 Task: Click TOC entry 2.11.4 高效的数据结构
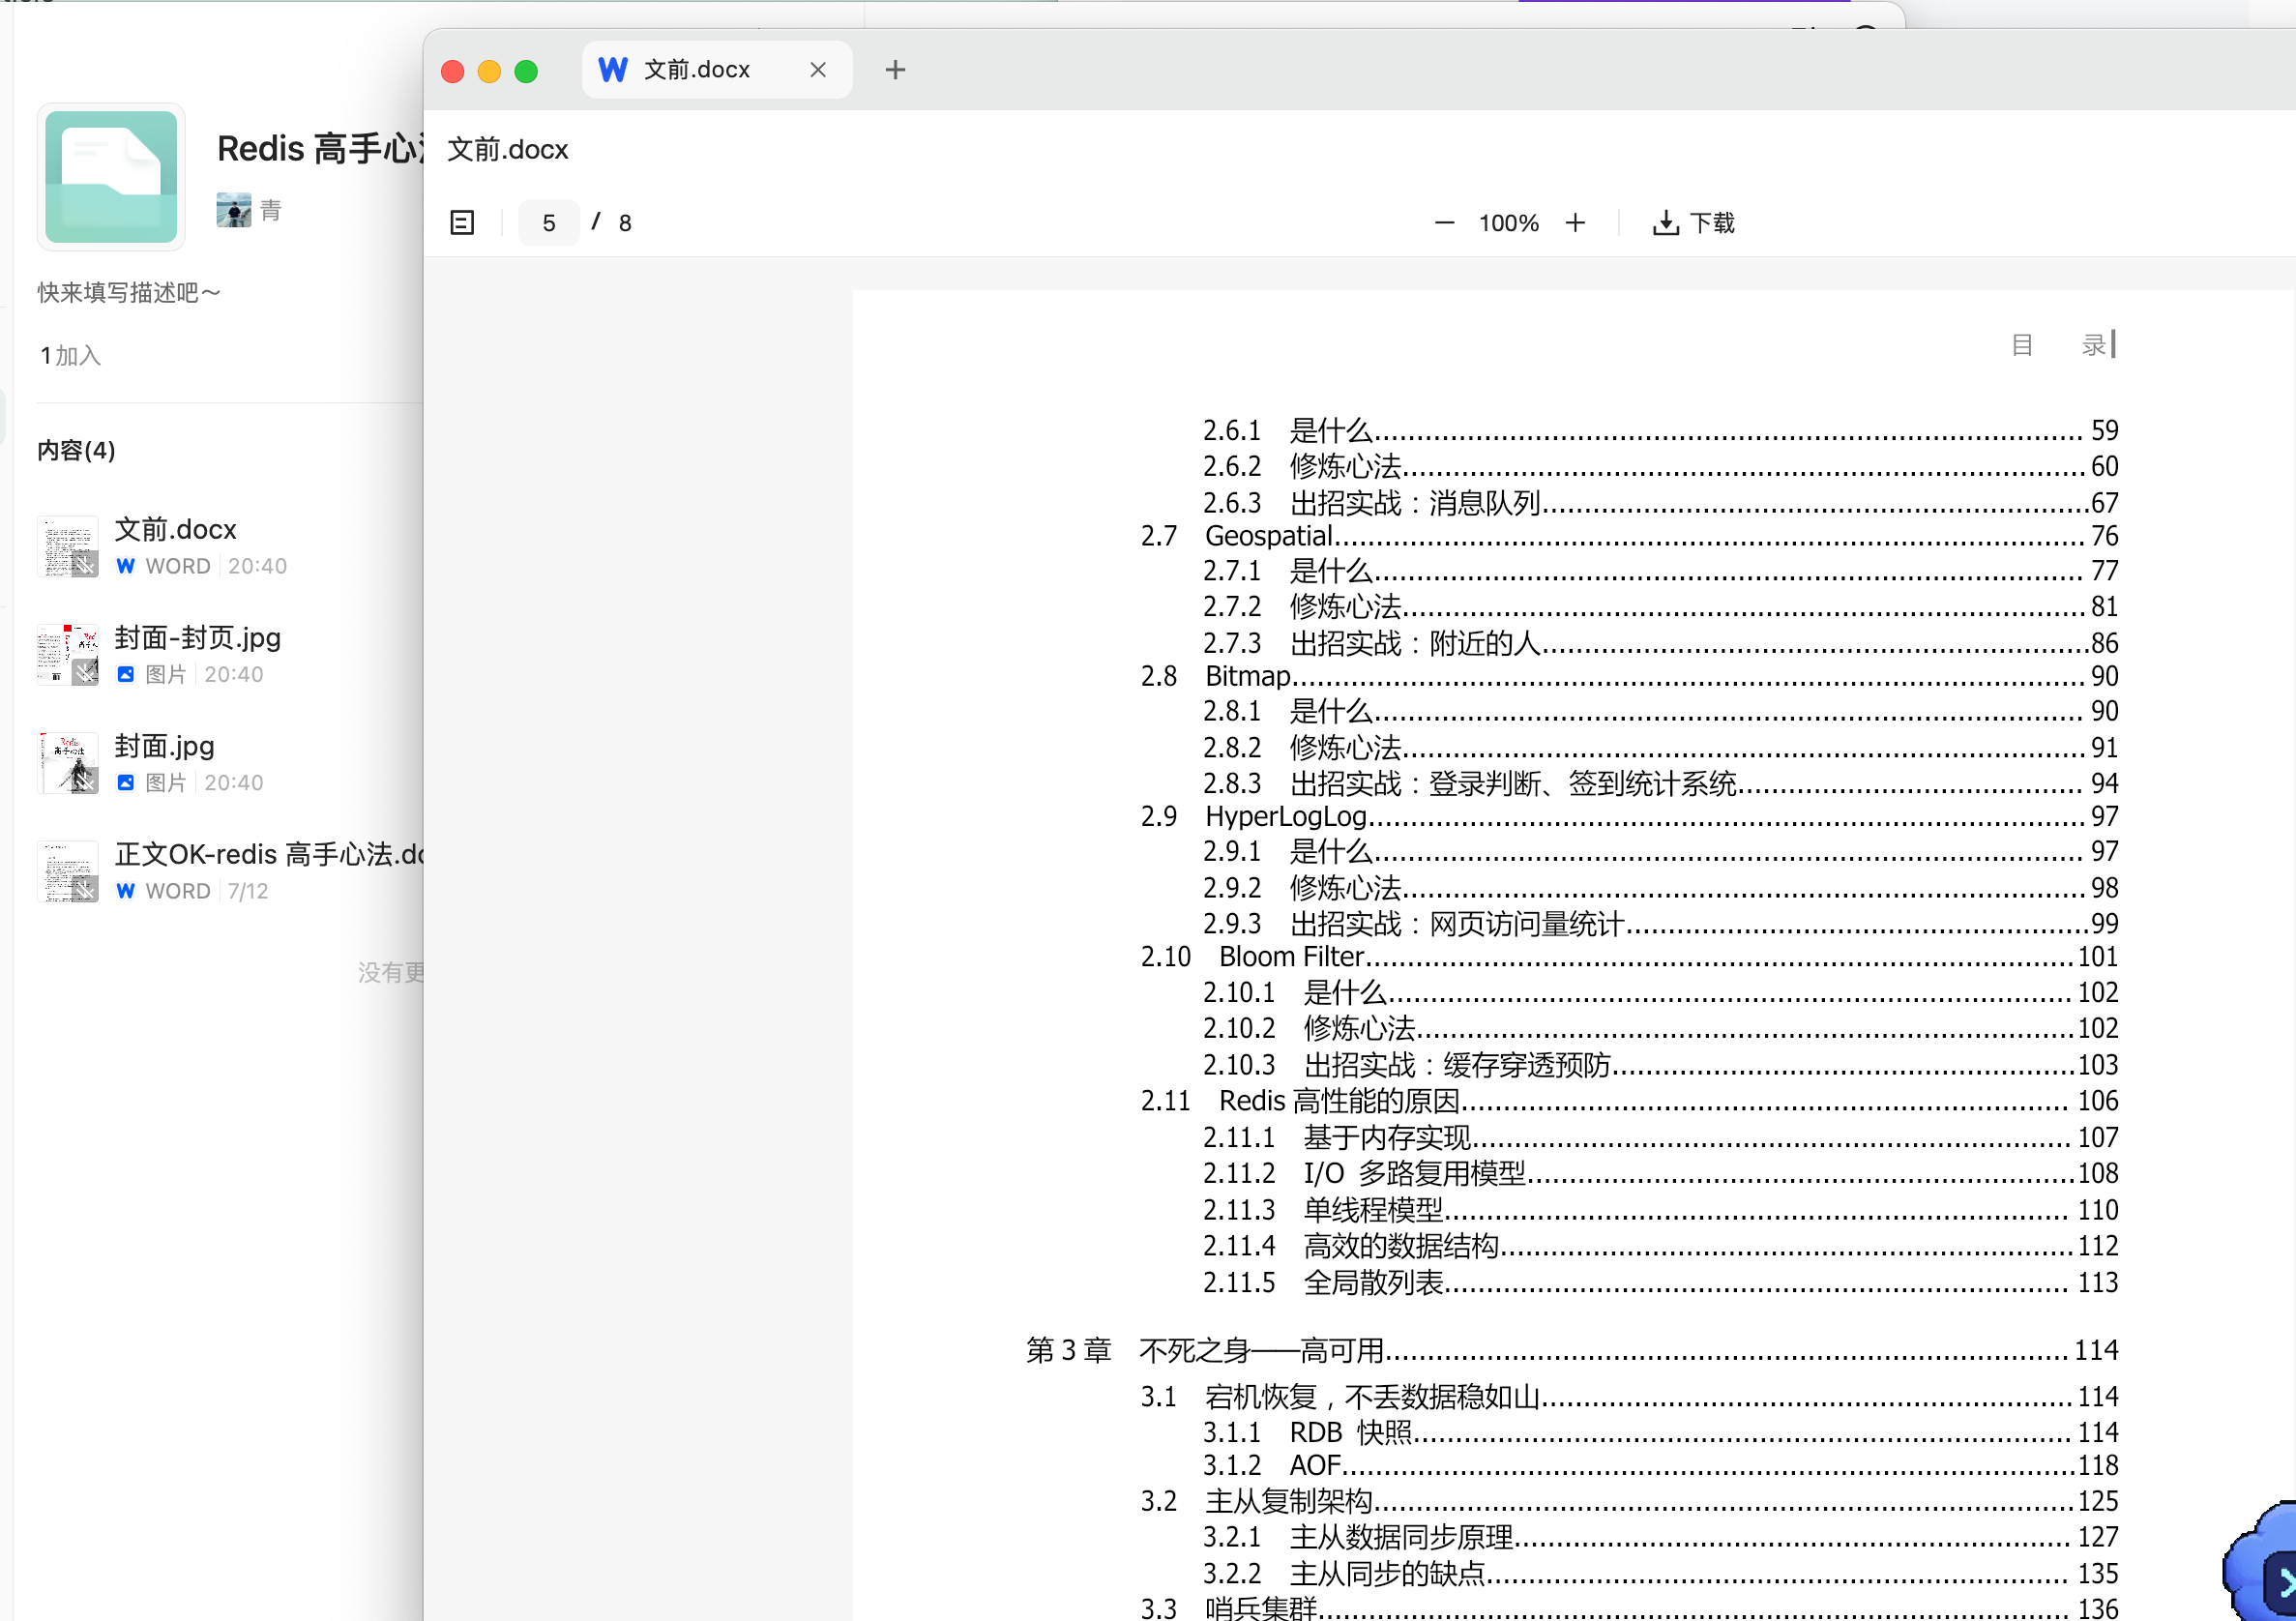pyautogui.click(x=1660, y=1246)
